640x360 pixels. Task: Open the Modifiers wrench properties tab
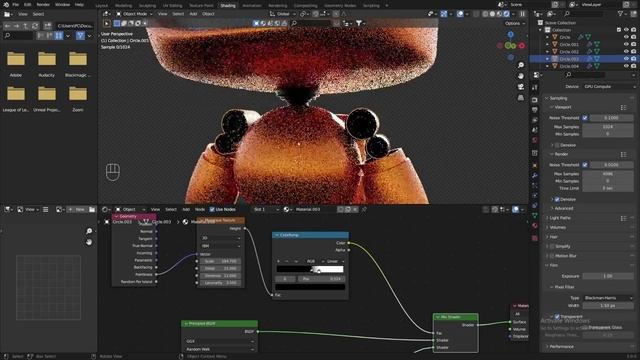pyautogui.click(x=535, y=176)
